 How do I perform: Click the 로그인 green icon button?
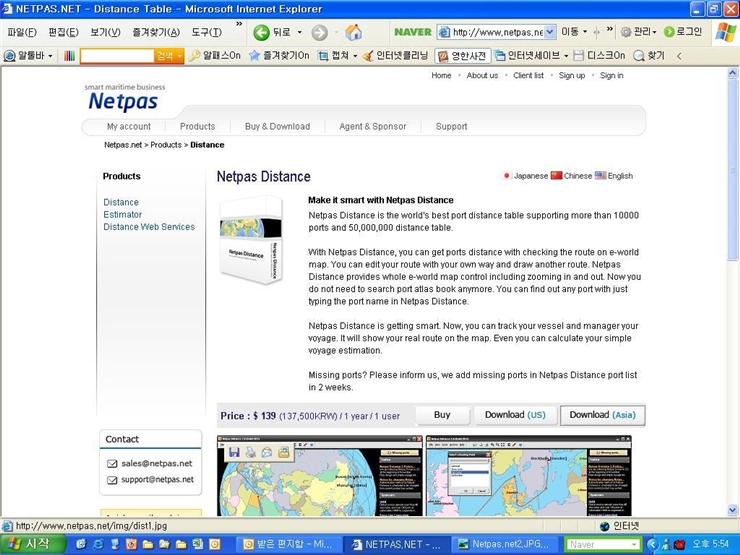pyautogui.click(x=683, y=32)
